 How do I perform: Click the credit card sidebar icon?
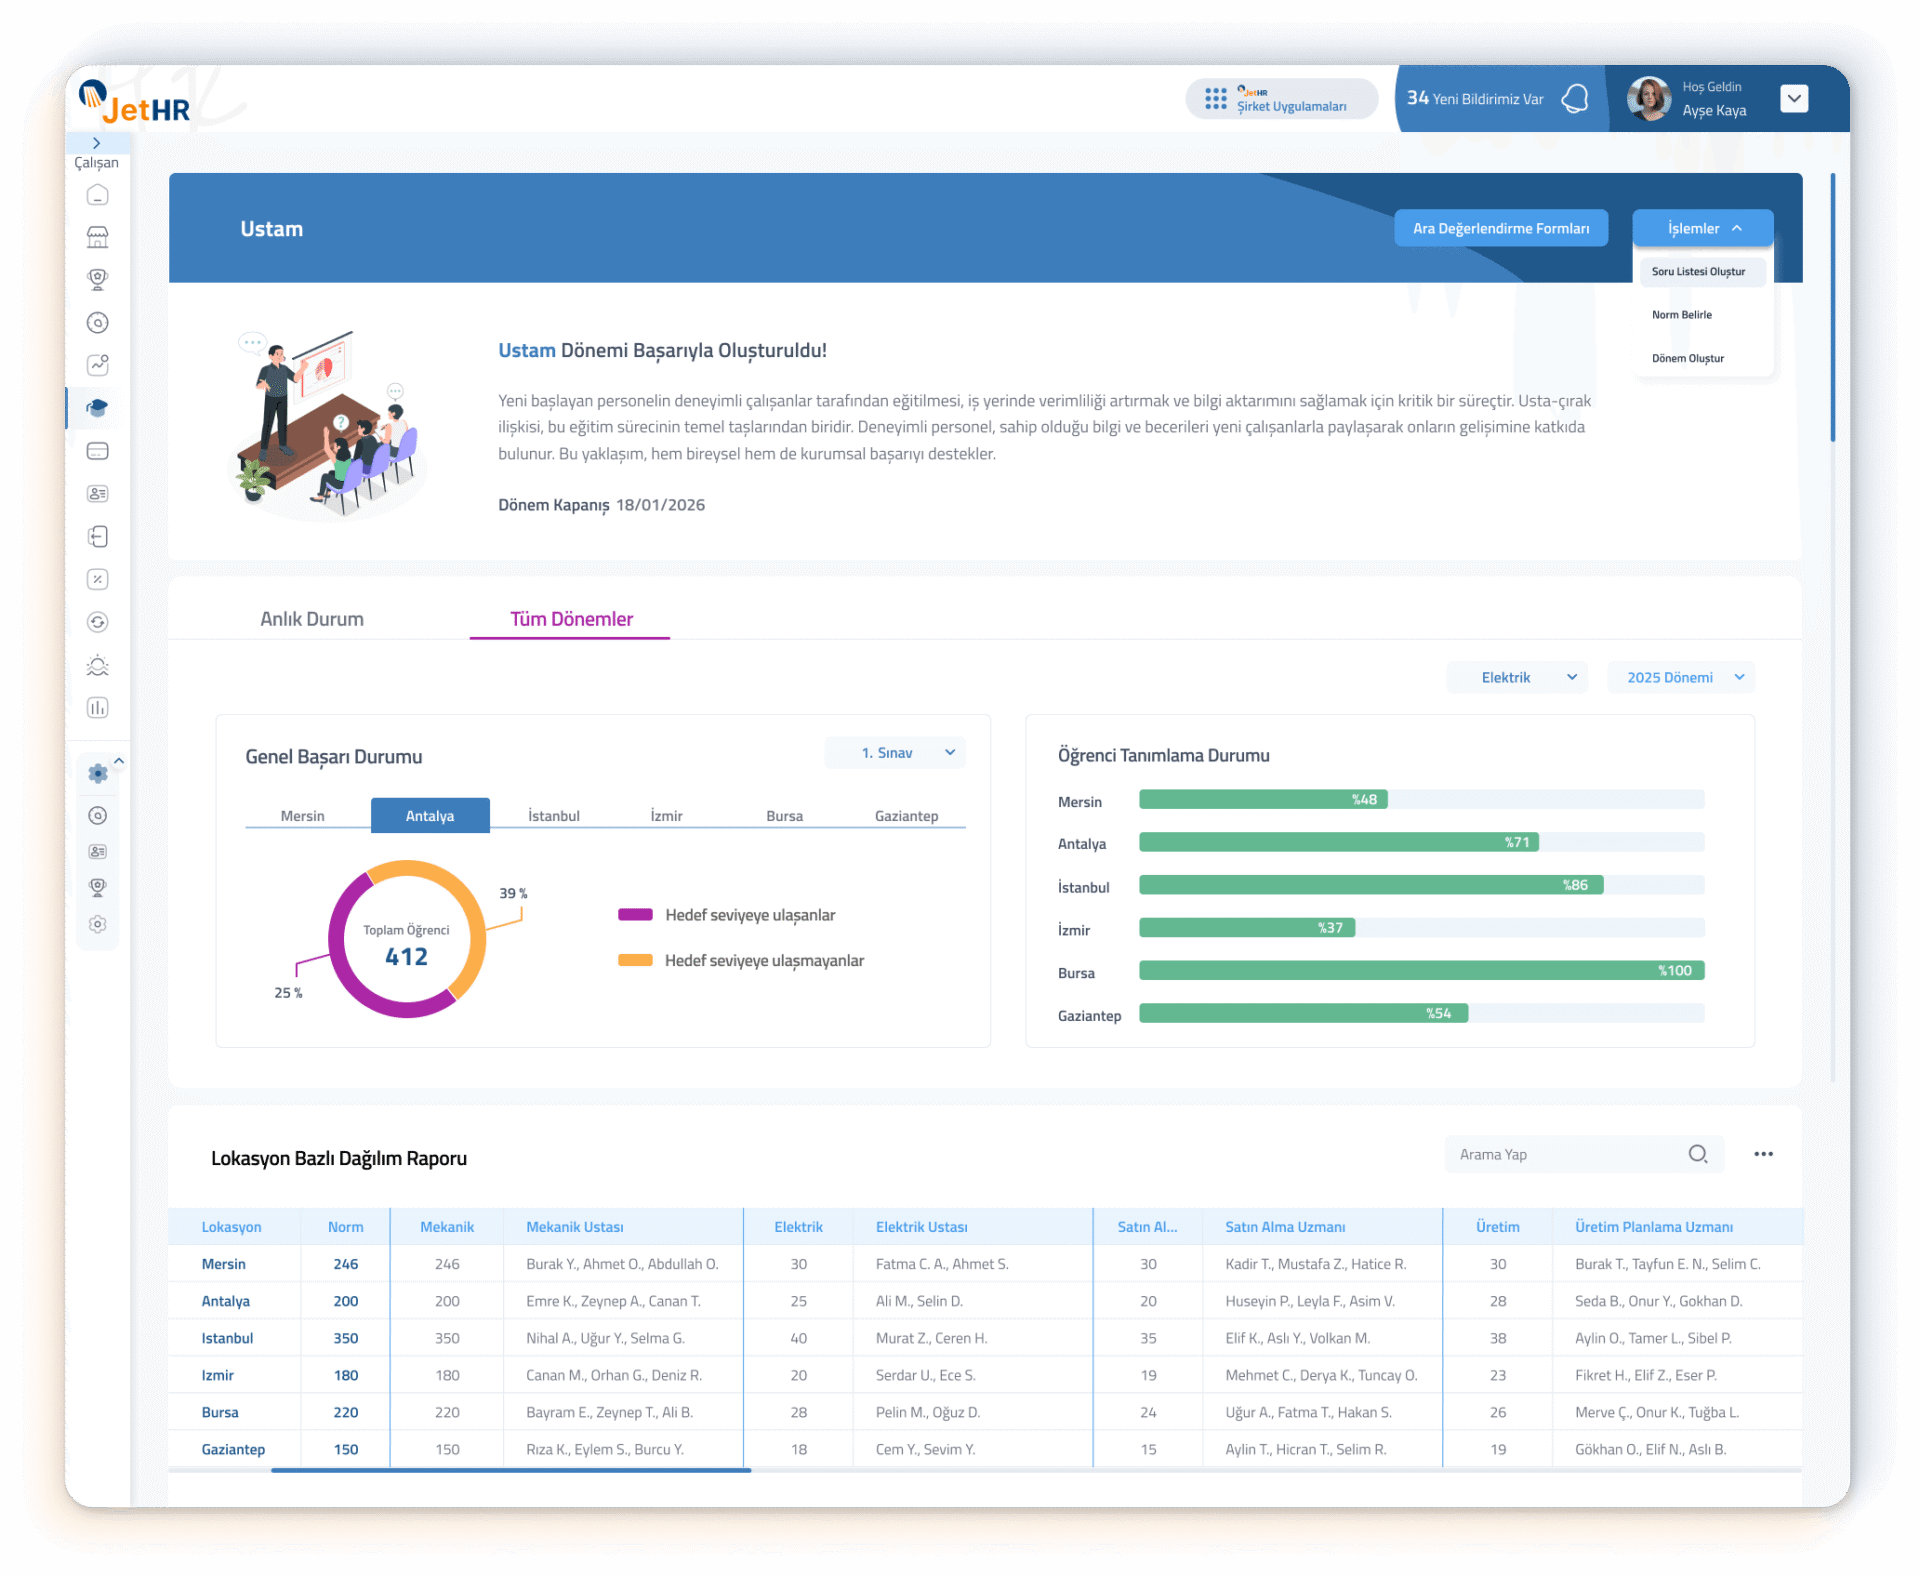97,451
